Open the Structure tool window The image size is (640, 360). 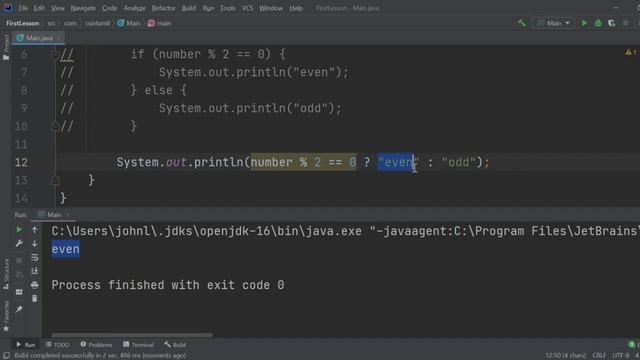pos(6,273)
